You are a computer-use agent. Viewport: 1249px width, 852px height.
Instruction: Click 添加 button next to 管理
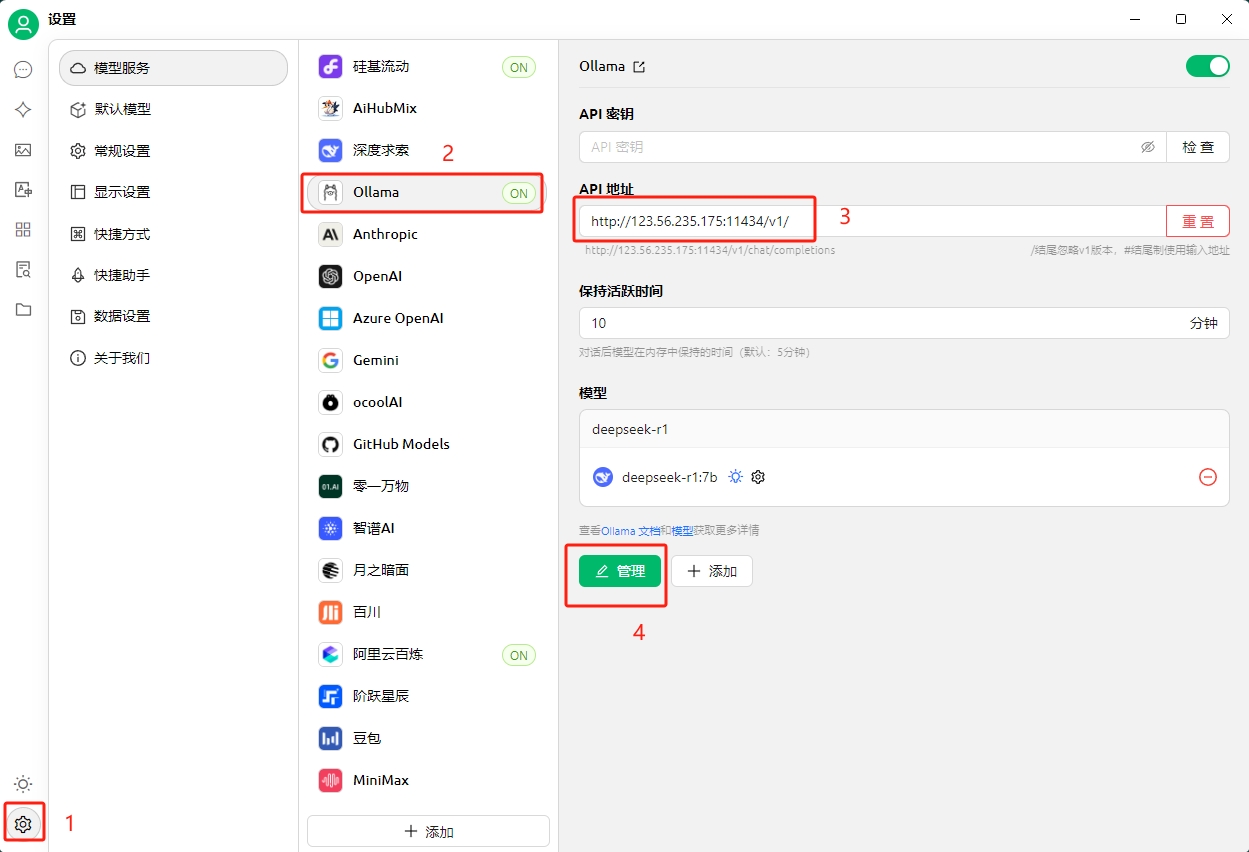(712, 571)
